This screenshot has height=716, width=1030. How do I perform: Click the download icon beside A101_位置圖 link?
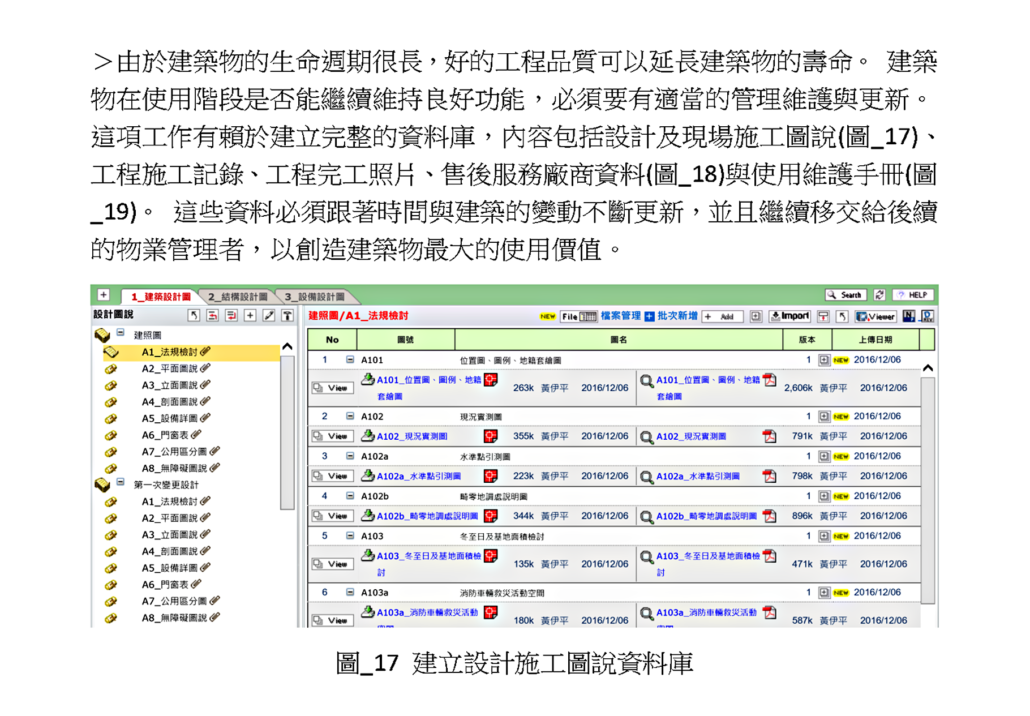click(368, 379)
